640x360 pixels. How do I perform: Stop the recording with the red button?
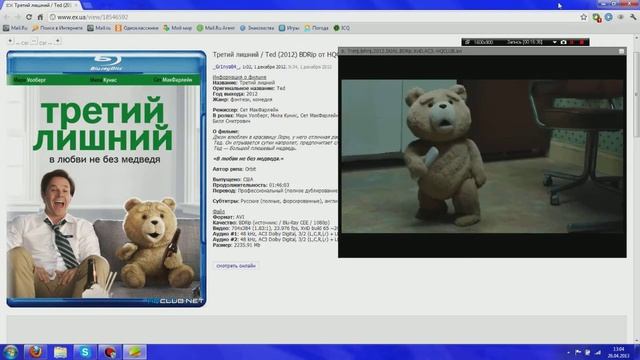pos(581,42)
